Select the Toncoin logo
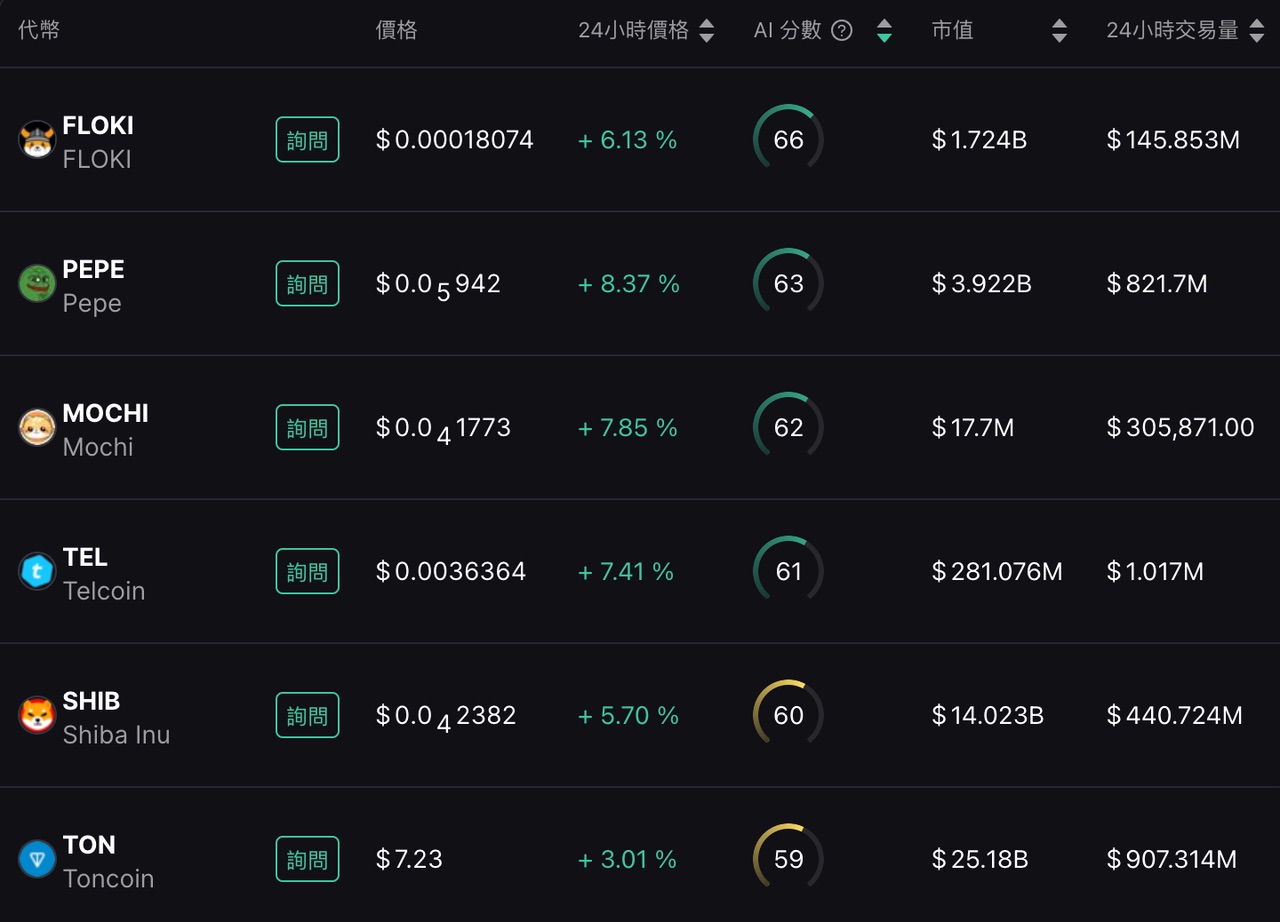Image resolution: width=1280 pixels, height=922 pixels. click(37, 858)
